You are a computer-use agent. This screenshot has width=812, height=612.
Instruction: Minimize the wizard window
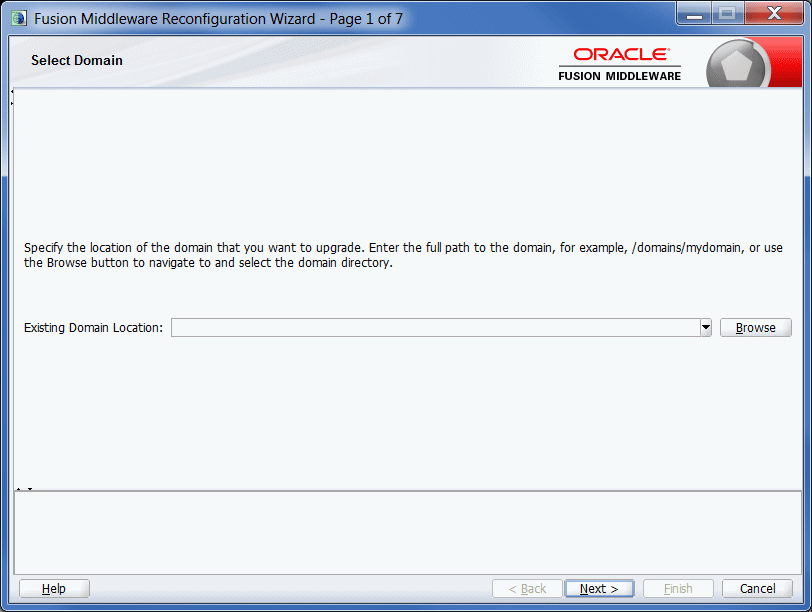(694, 14)
